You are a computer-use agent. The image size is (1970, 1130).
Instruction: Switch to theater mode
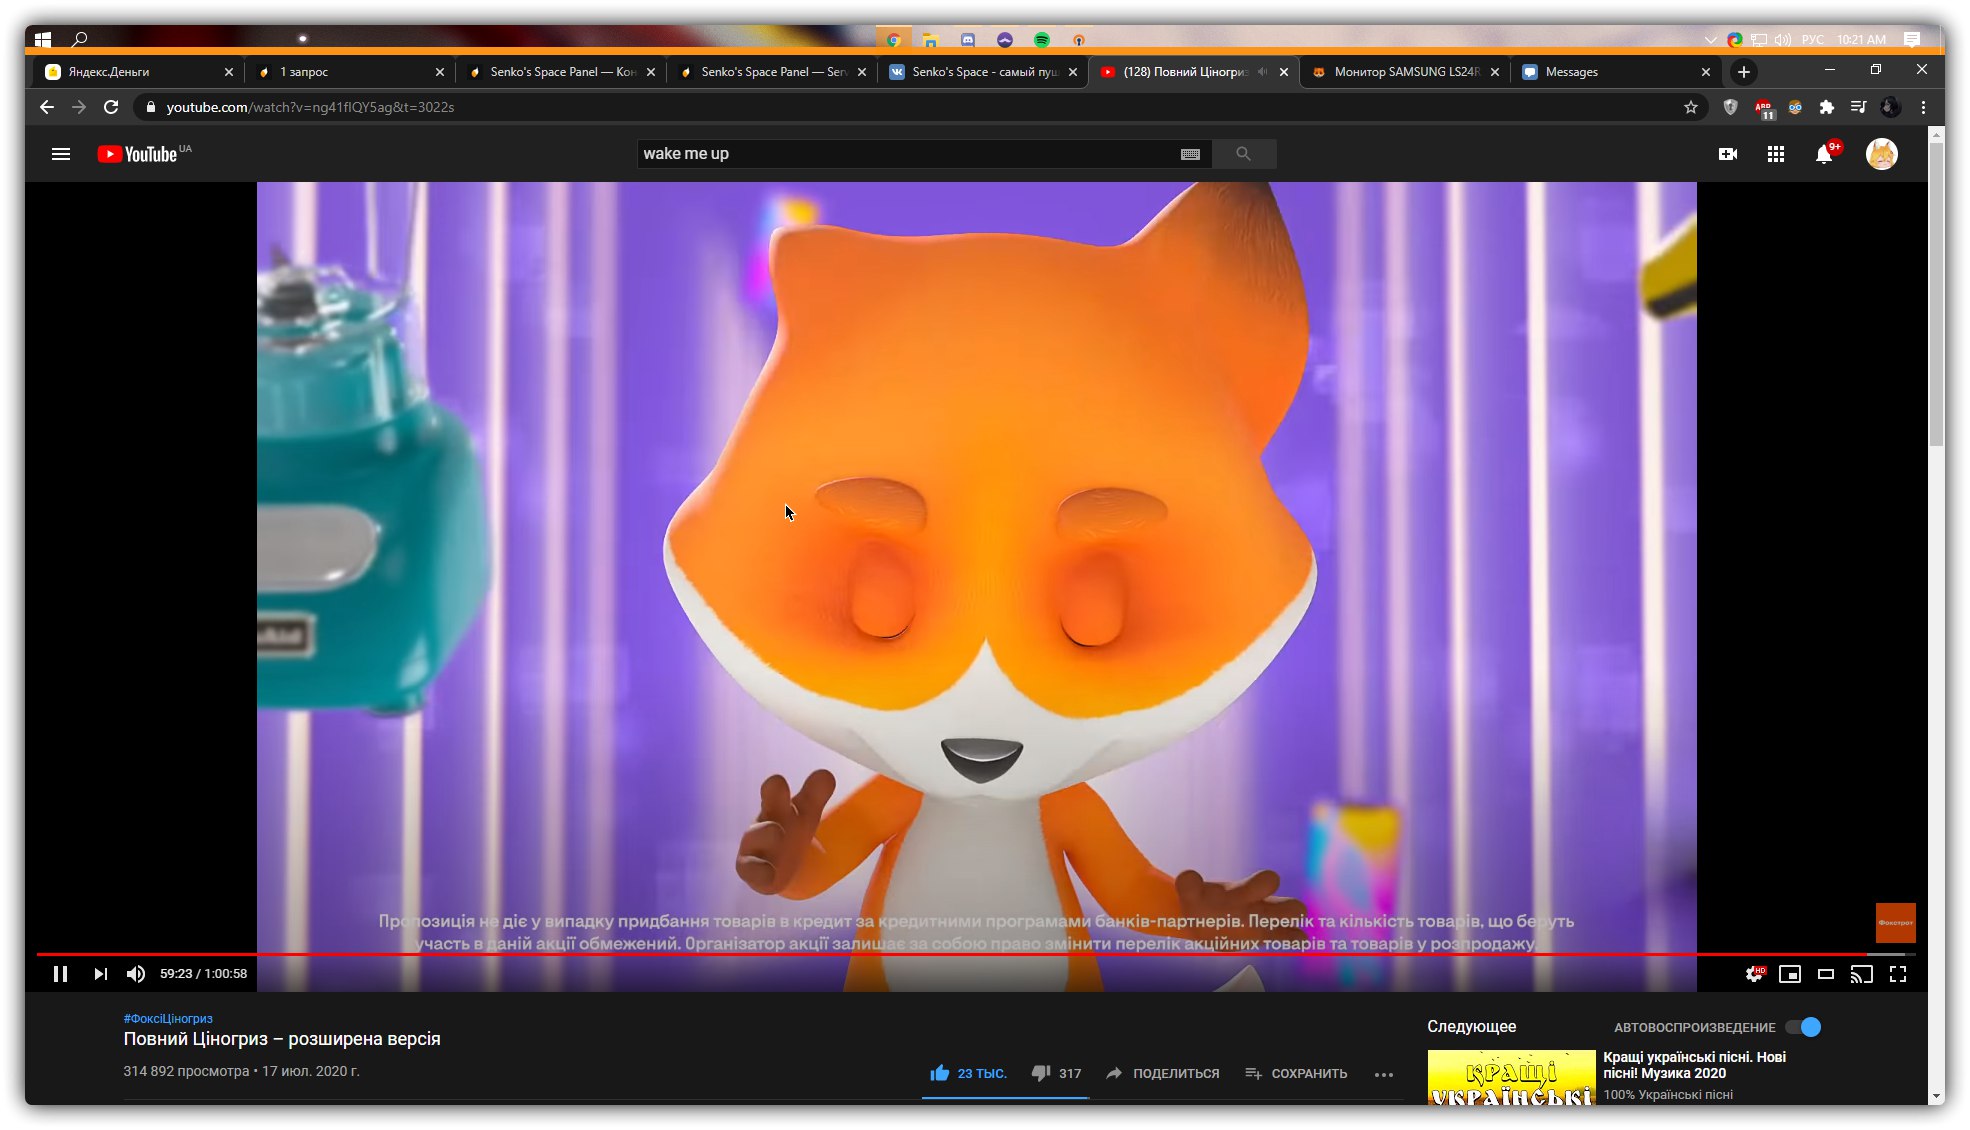tap(1826, 974)
